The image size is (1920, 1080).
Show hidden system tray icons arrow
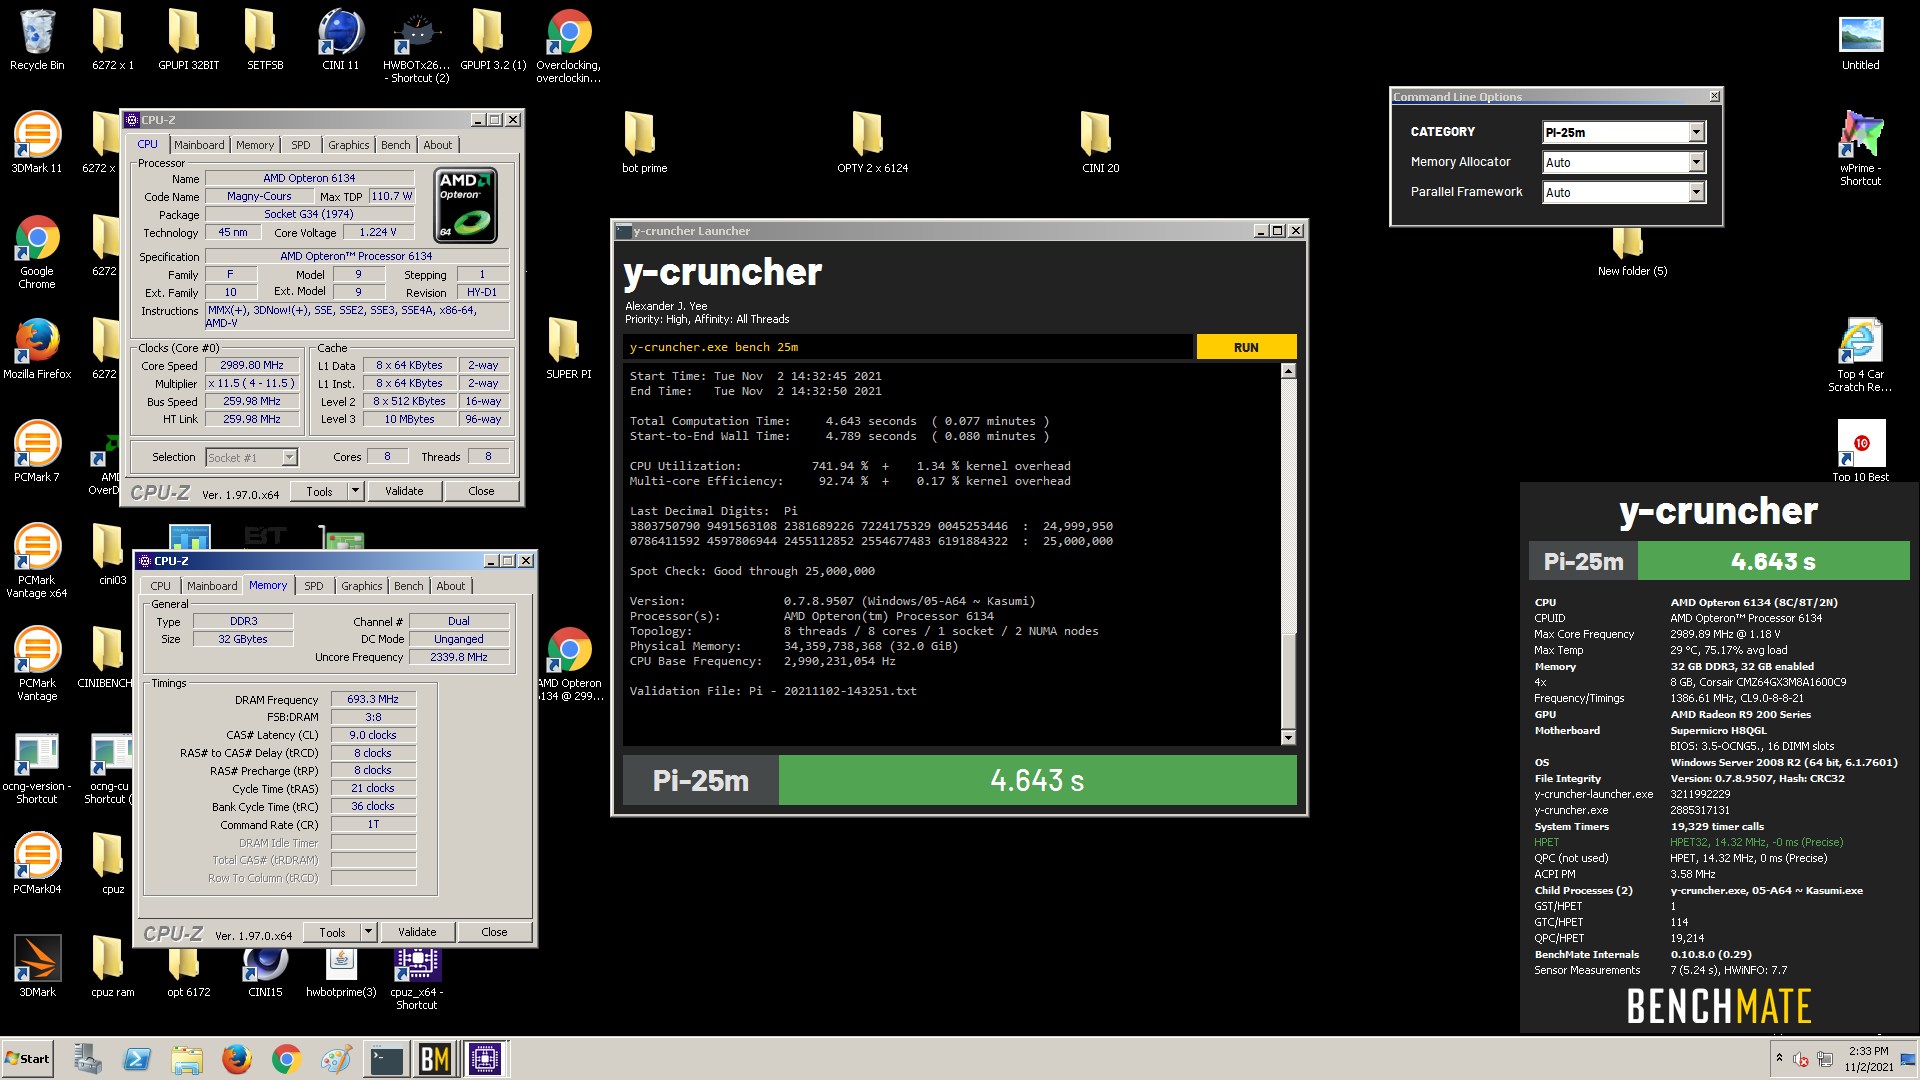pos(1779,1058)
